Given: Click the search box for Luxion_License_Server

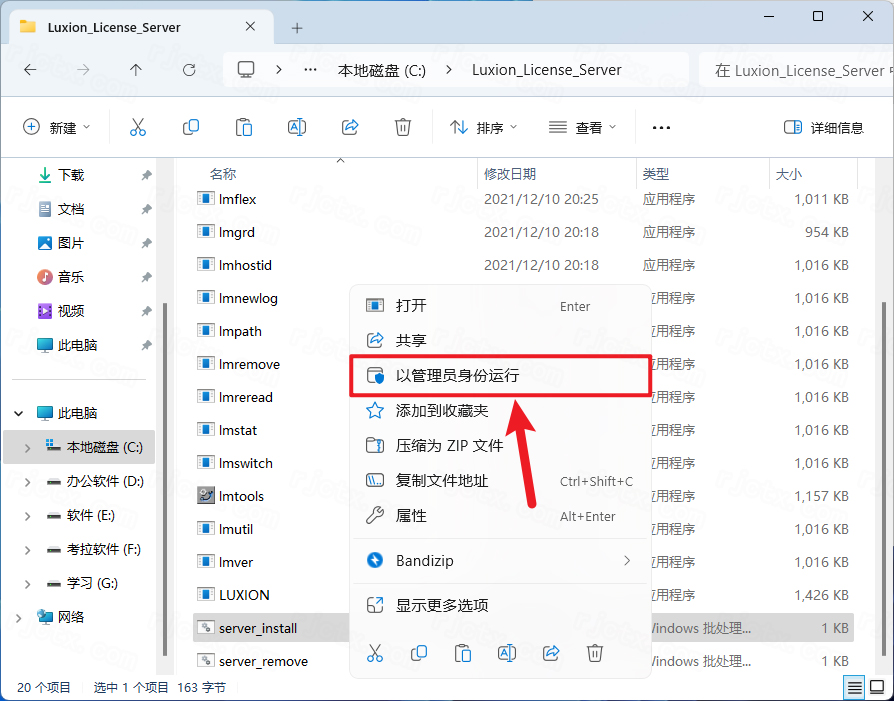Looking at the screenshot, I should (796, 70).
